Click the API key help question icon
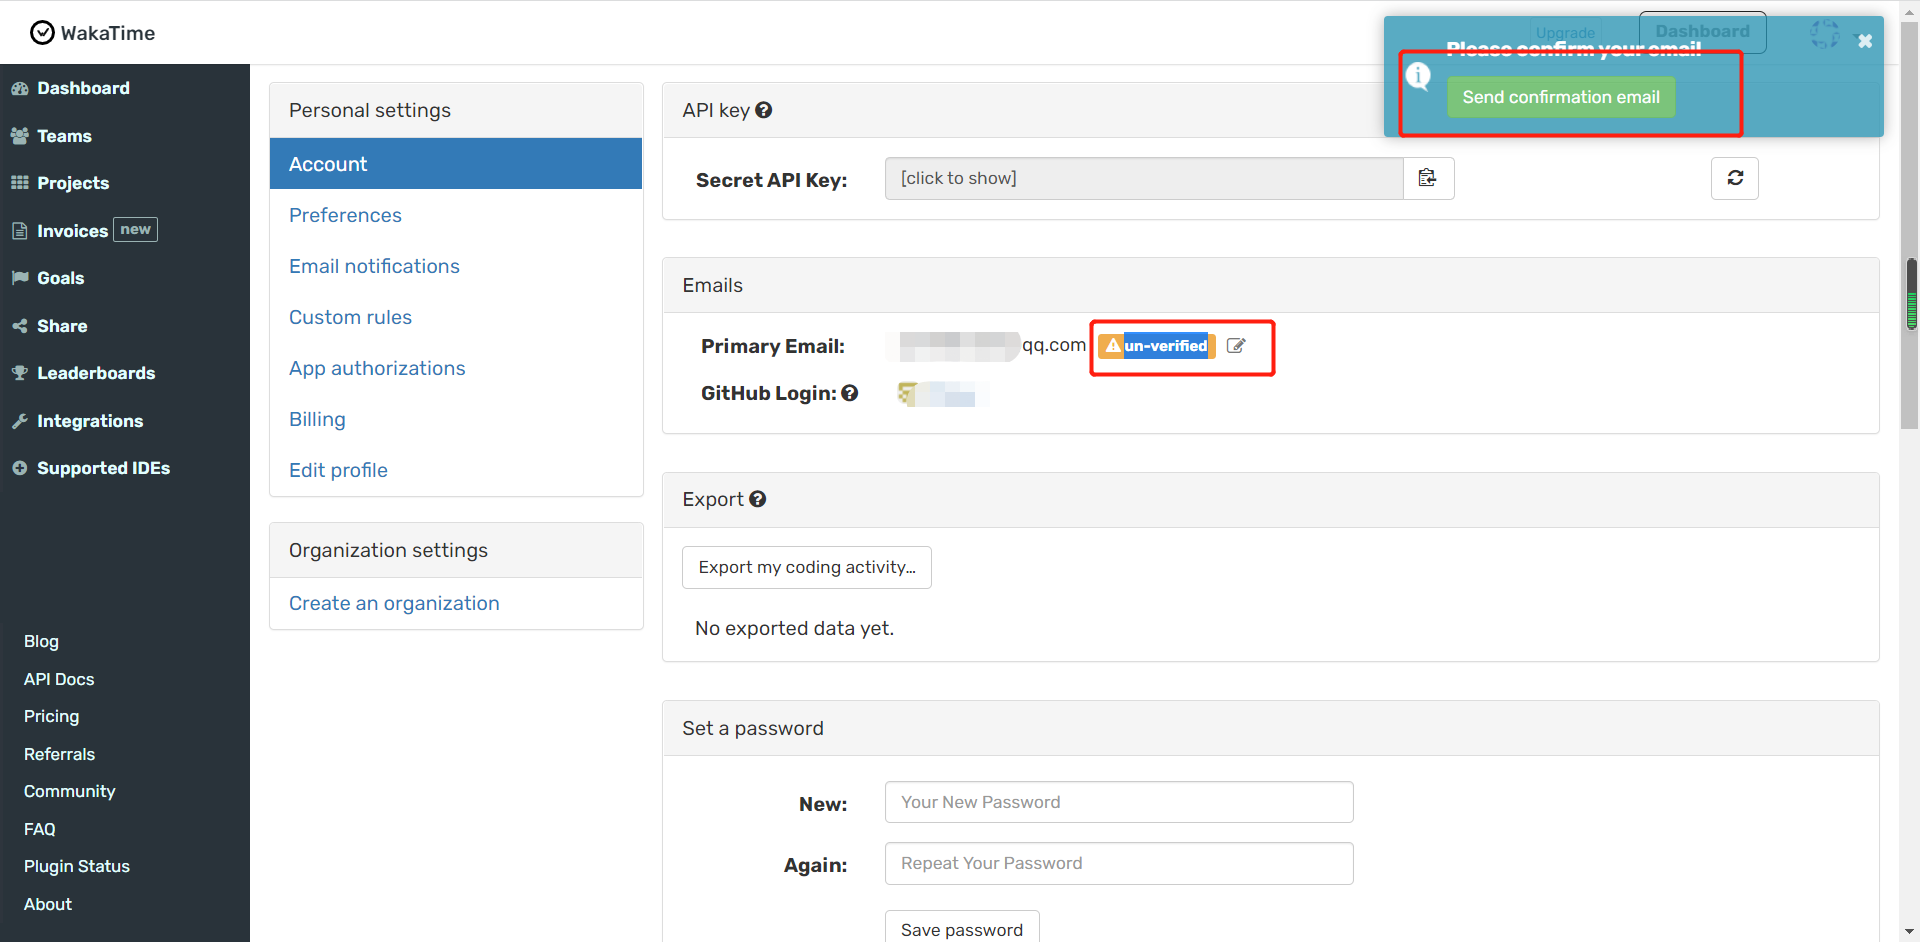This screenshot has height=942, width=1920. tap(764, 110)
